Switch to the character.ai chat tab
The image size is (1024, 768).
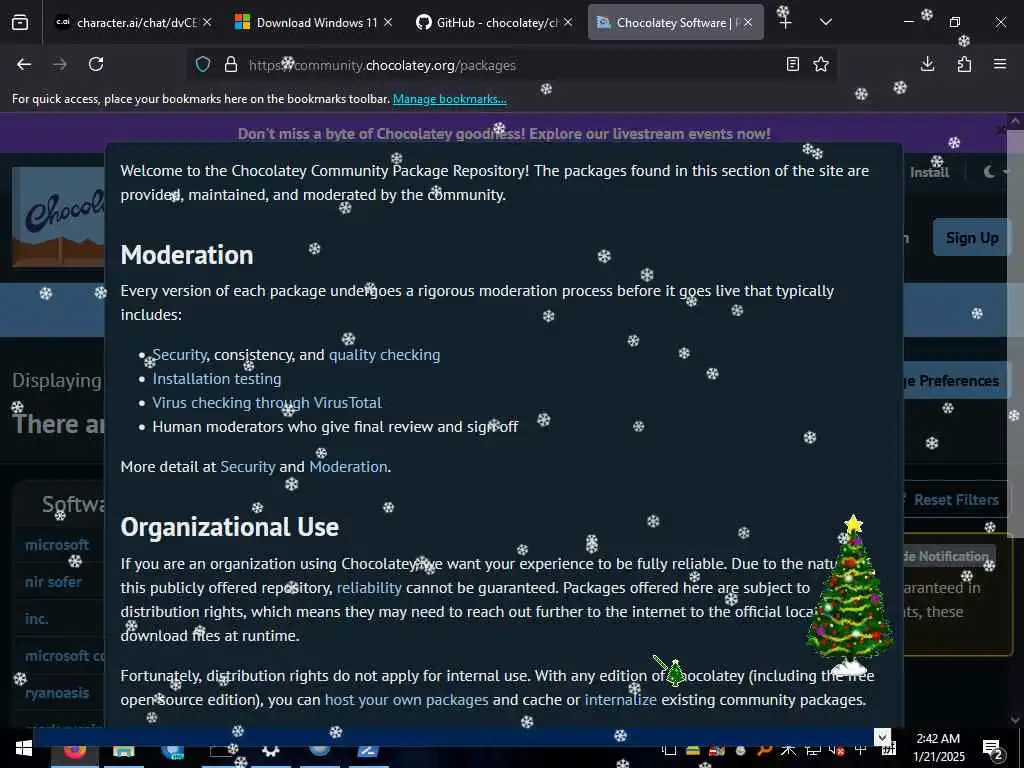[134, 22]
